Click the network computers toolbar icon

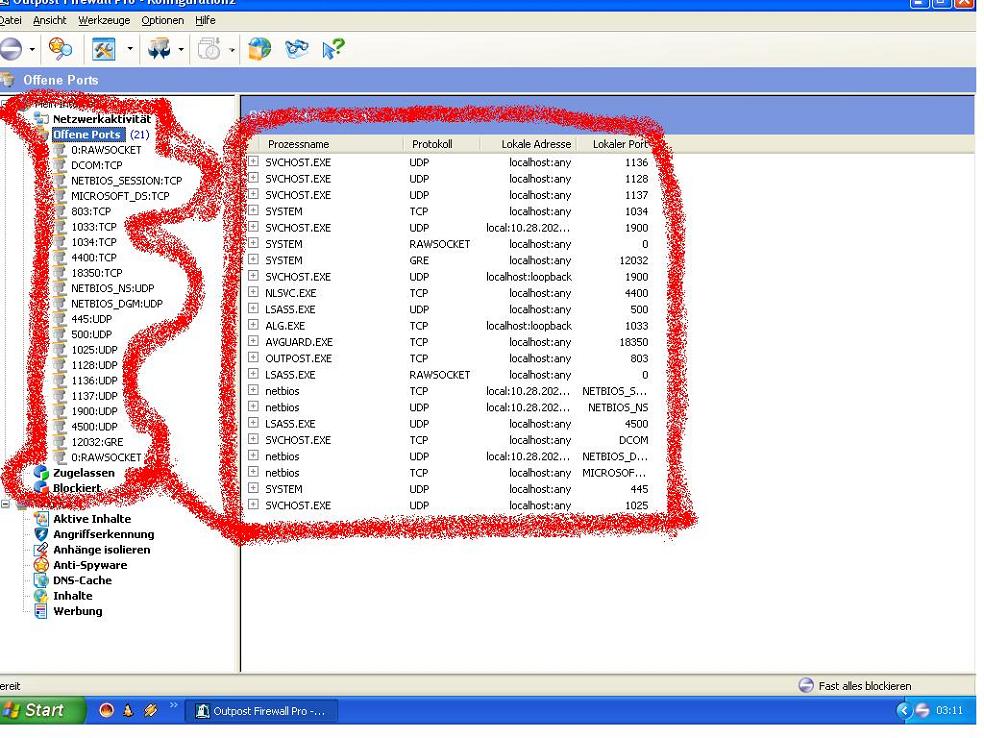(x=159, y=49)
